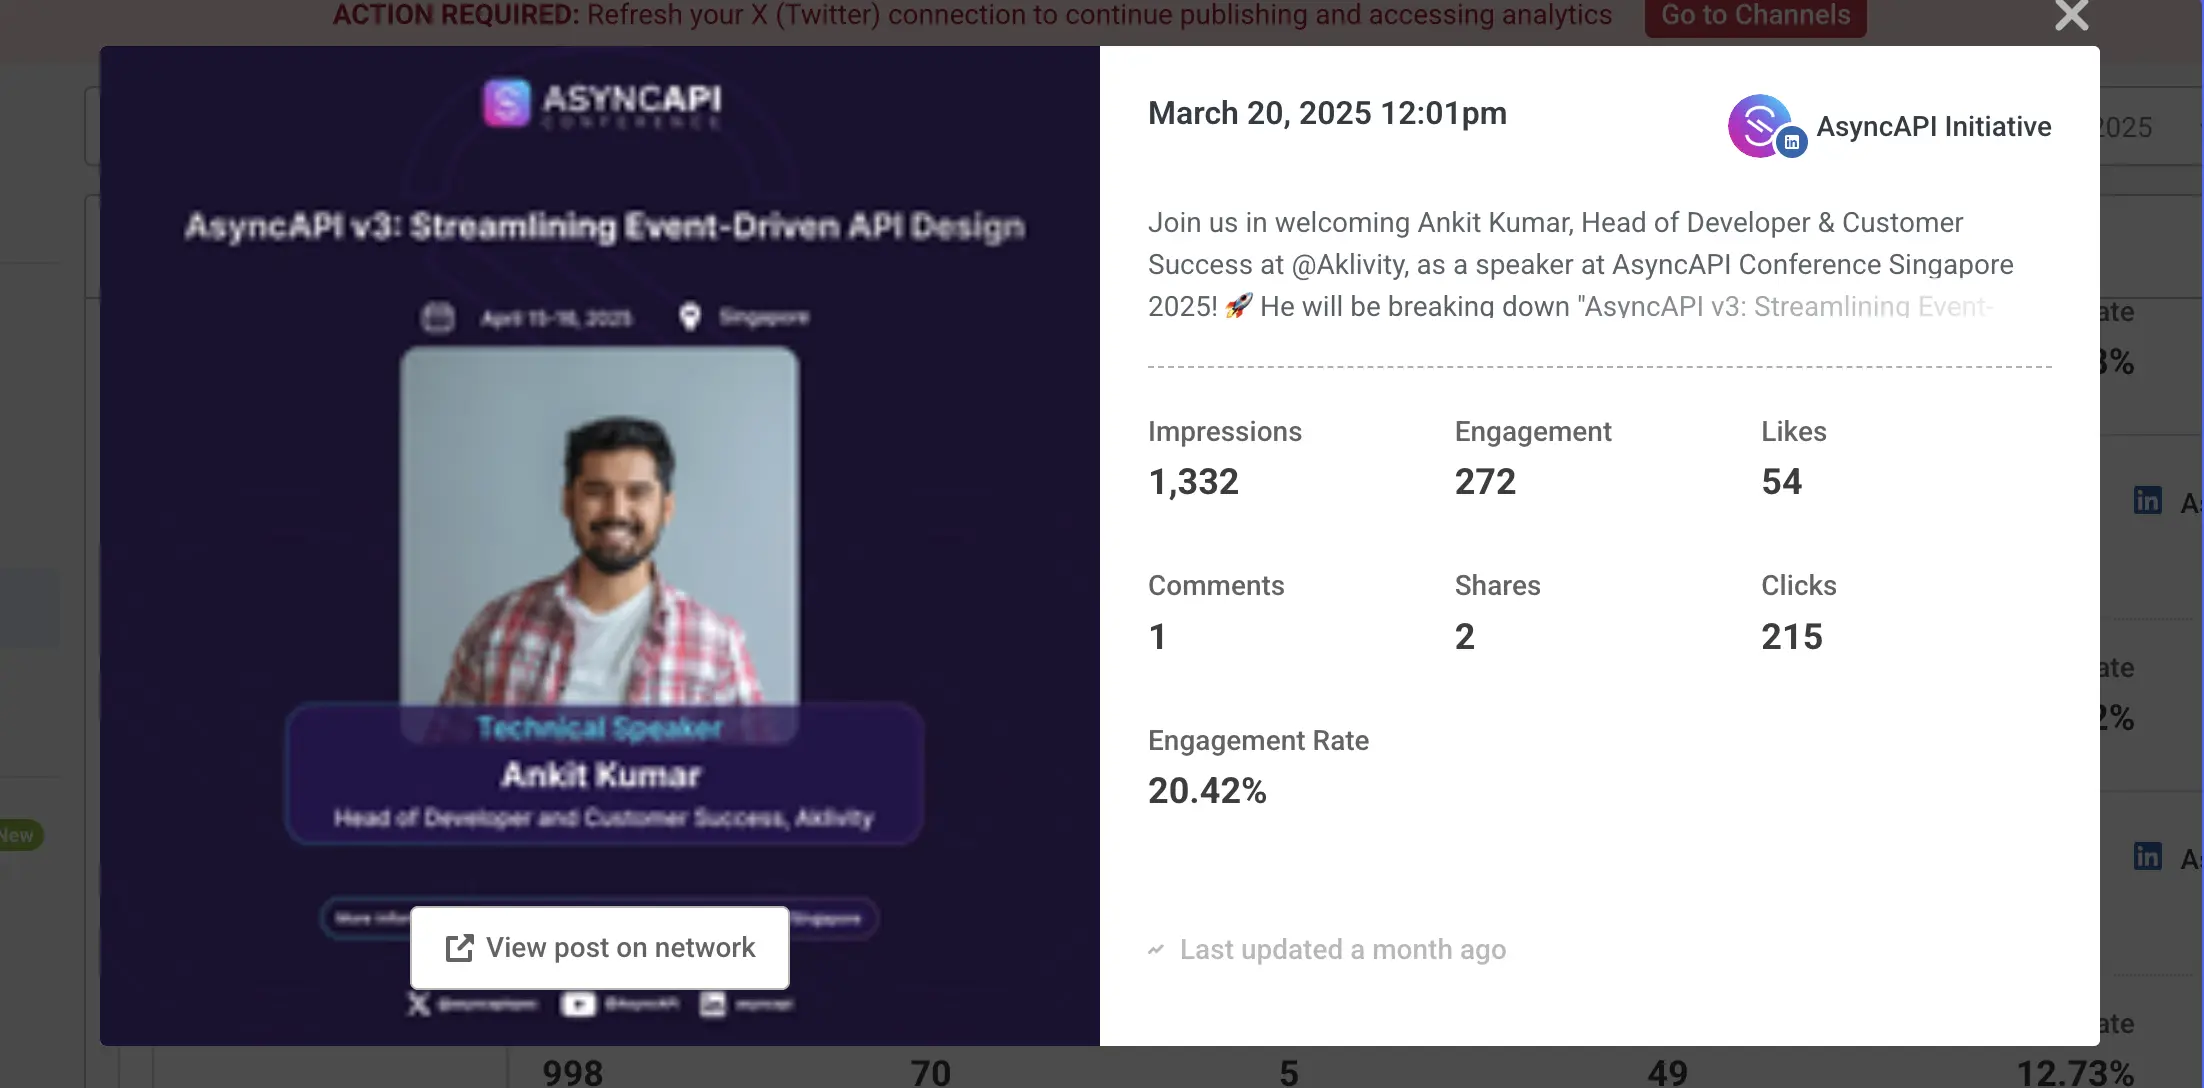This screenshot has width=2204, height=1088.
Task: Click the trend arrow beside Last updated text
Action: click(1157, 949)
